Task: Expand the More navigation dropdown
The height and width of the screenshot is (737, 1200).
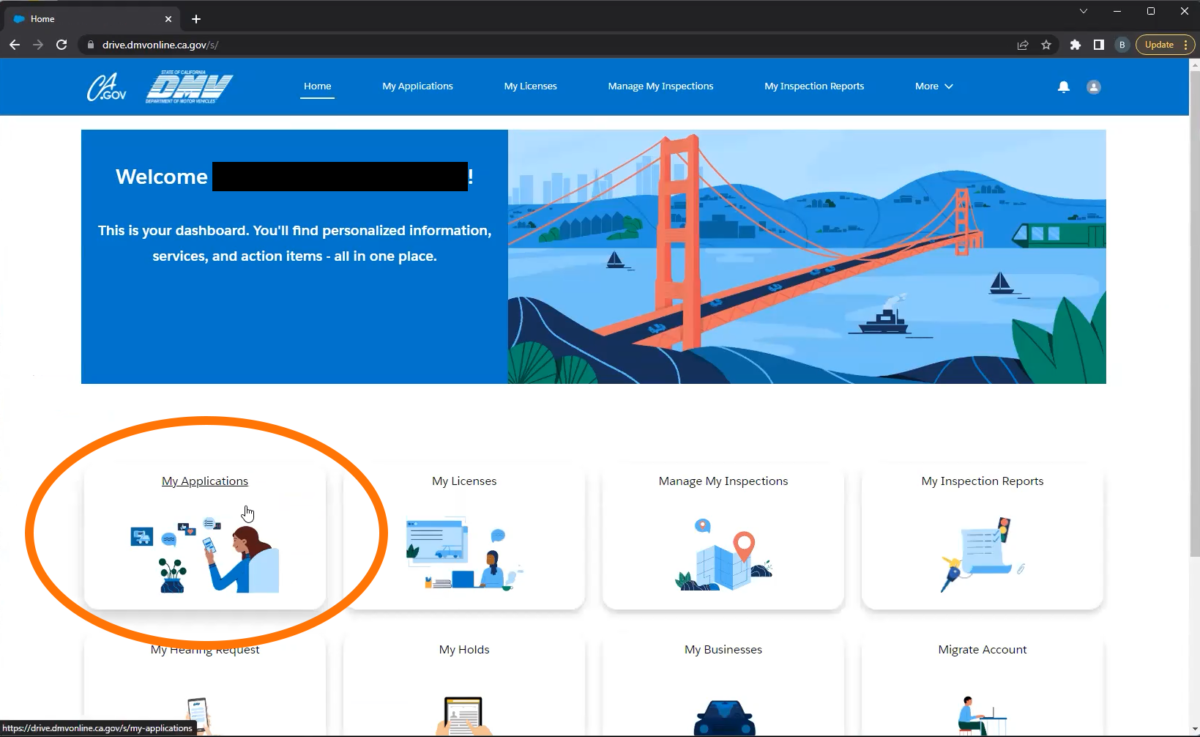Action: point(933,86)
